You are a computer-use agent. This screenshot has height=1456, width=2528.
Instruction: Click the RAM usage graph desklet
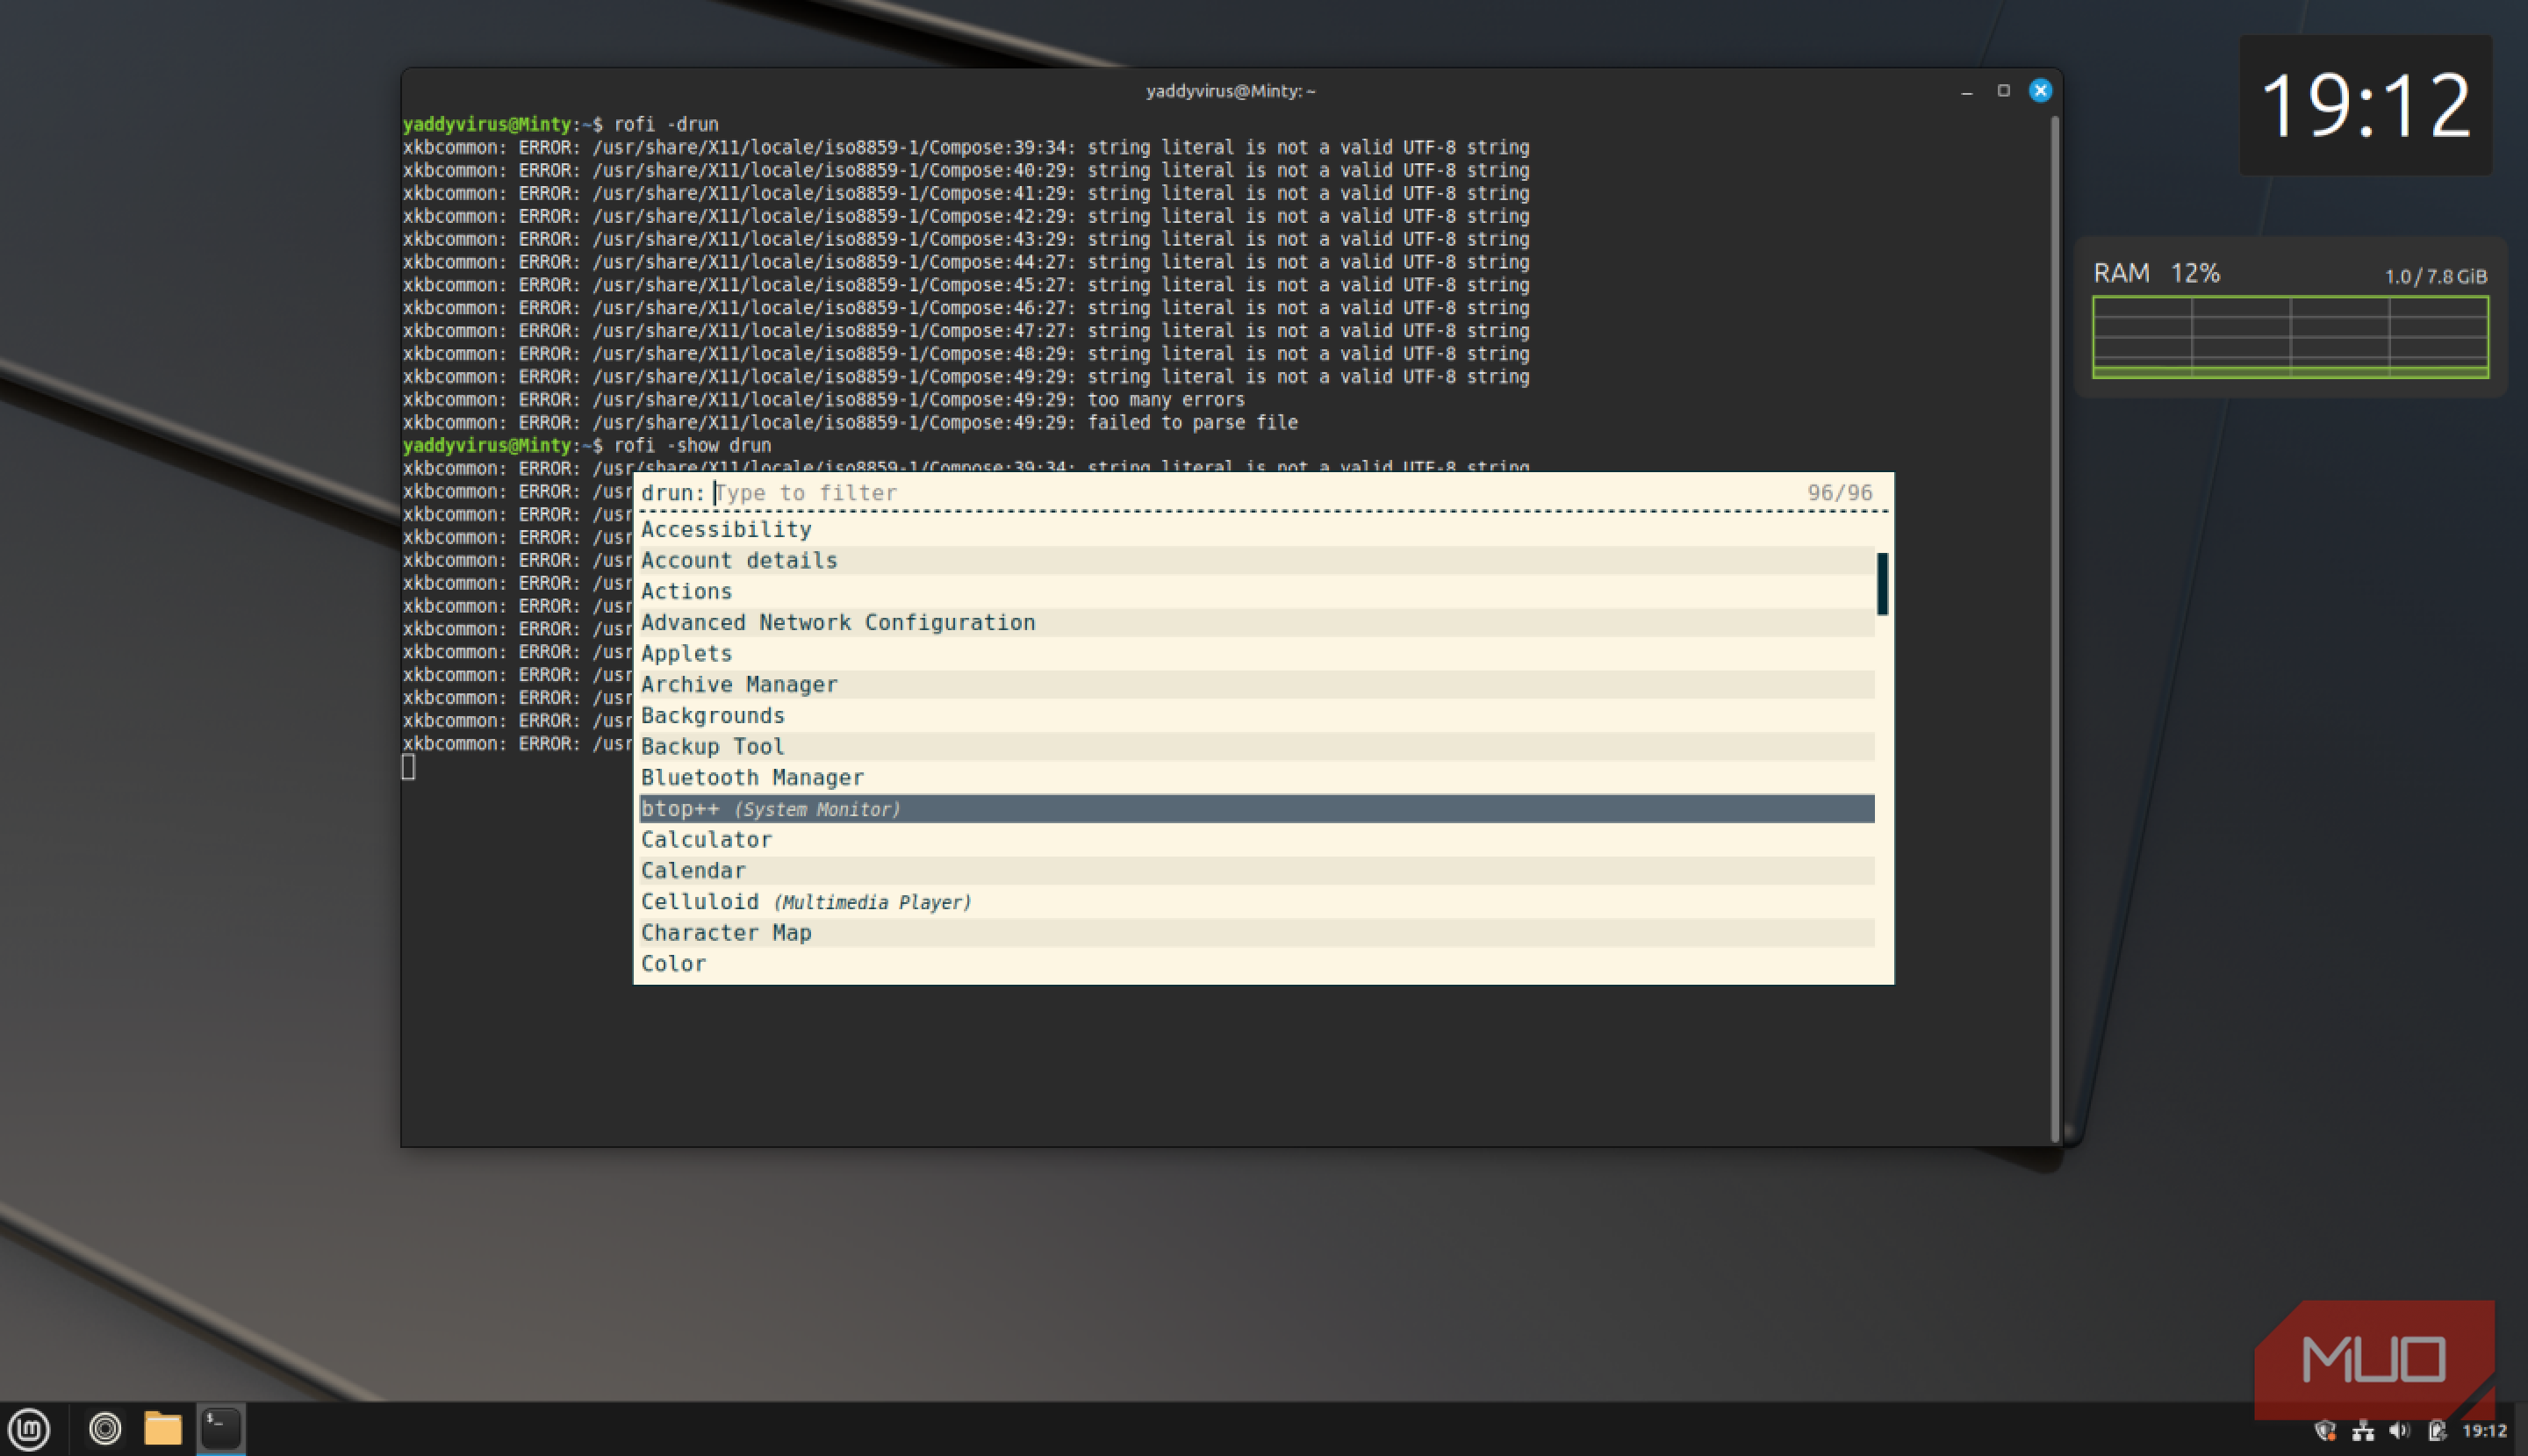click(x=2290, y=337)
